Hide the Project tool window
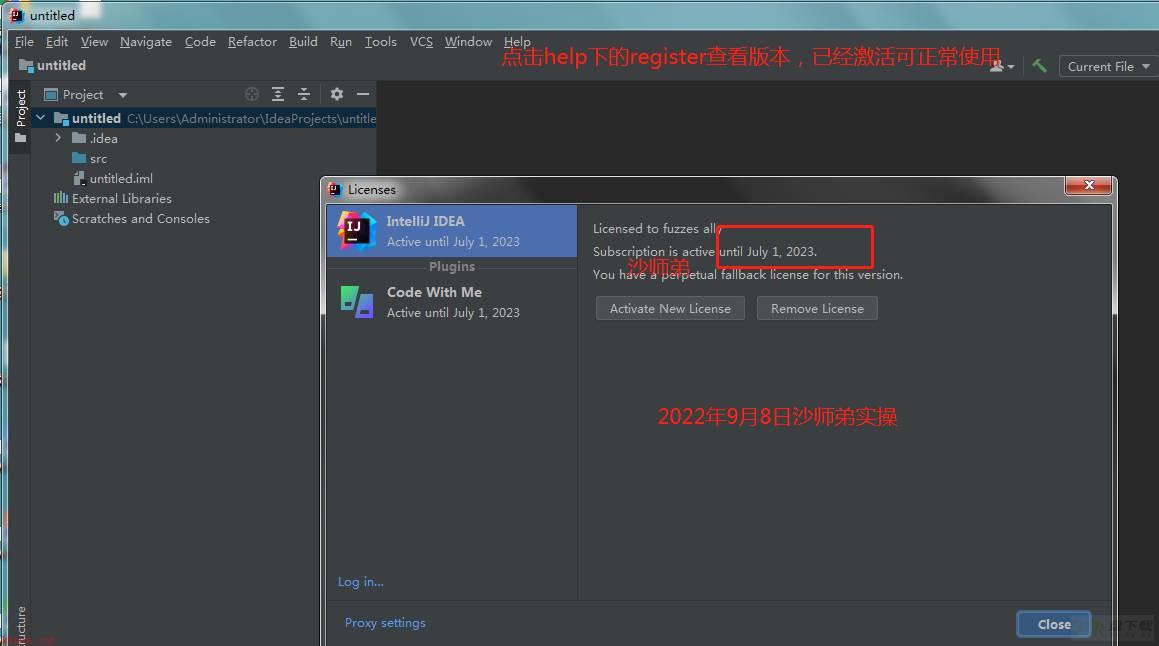This screenshot has height=646, width=1159. 363,94
